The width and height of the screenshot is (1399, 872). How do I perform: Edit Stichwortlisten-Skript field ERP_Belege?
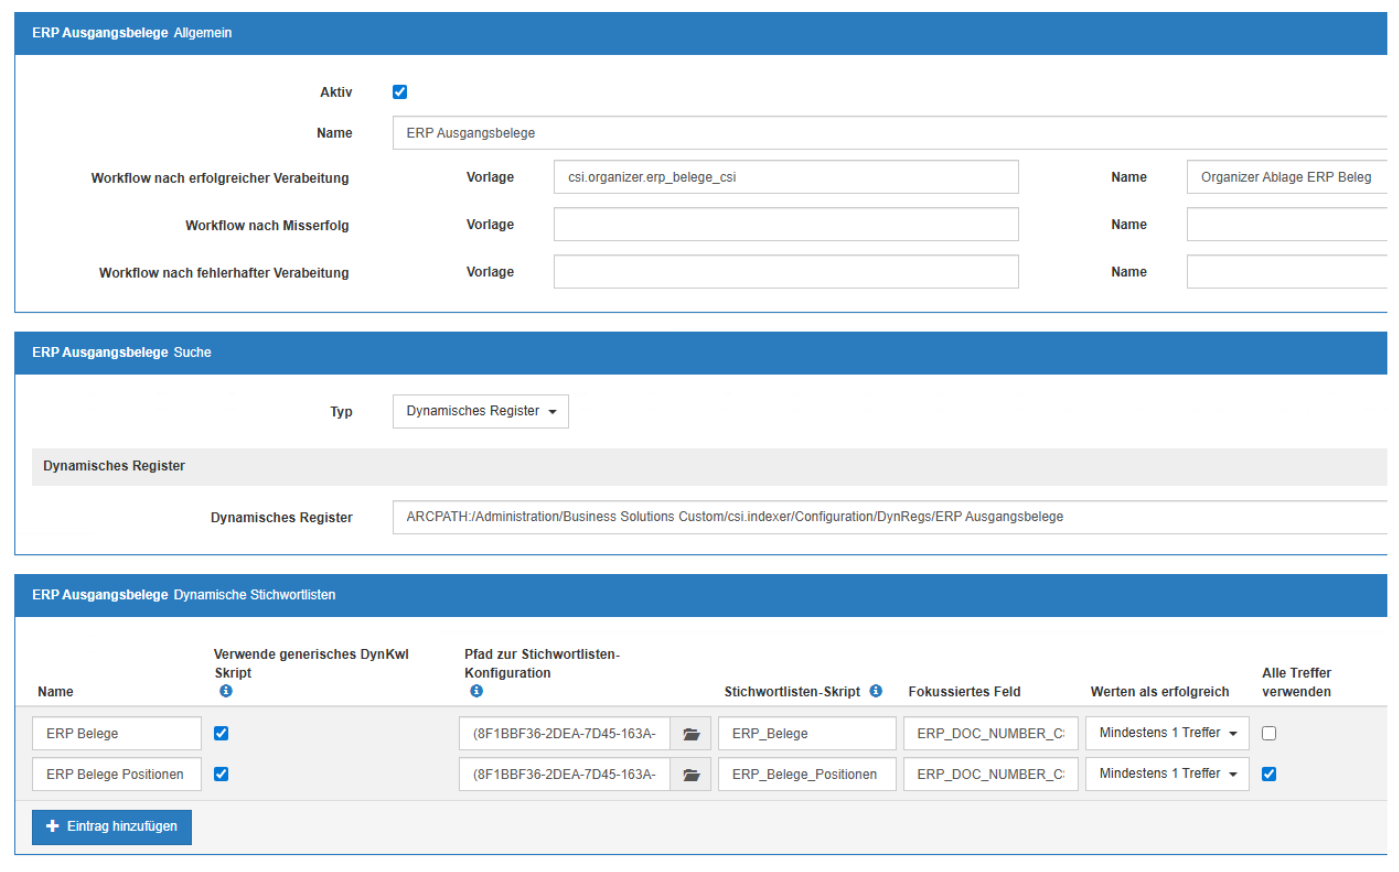(807, 734)
